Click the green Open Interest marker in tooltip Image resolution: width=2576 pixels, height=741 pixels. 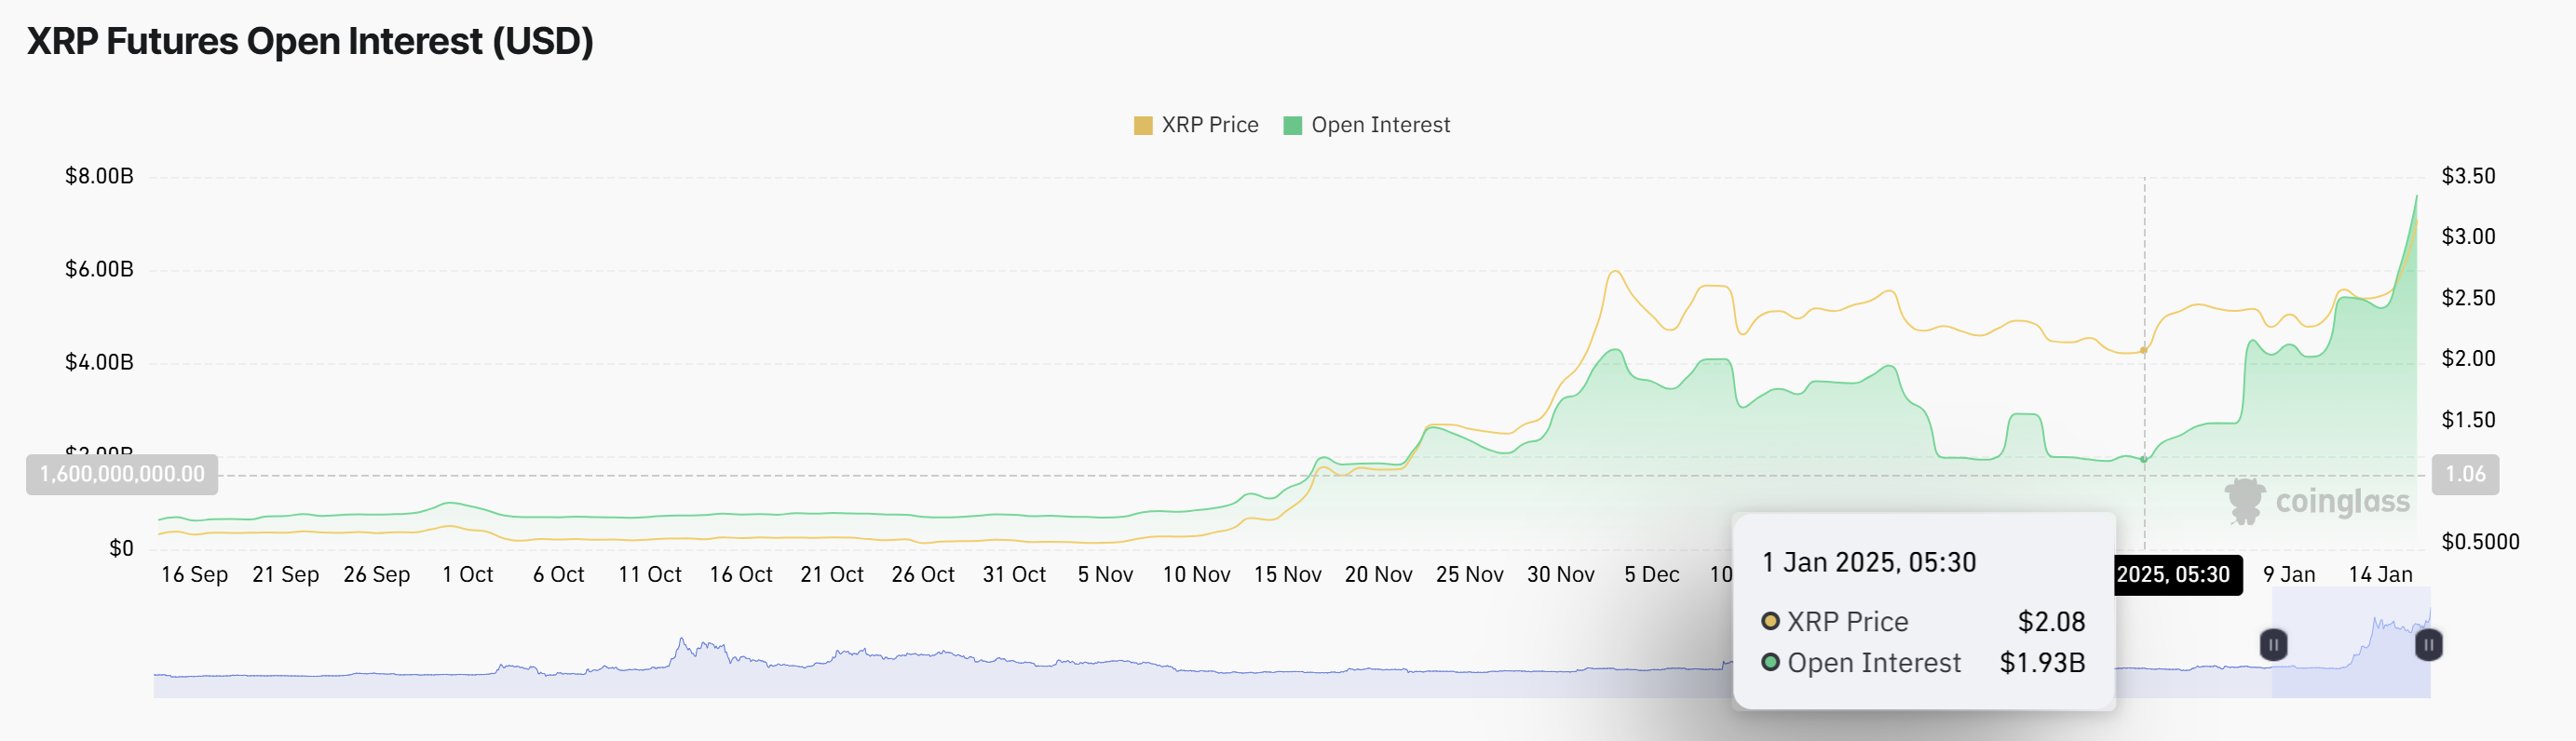tap(1770, 662)
